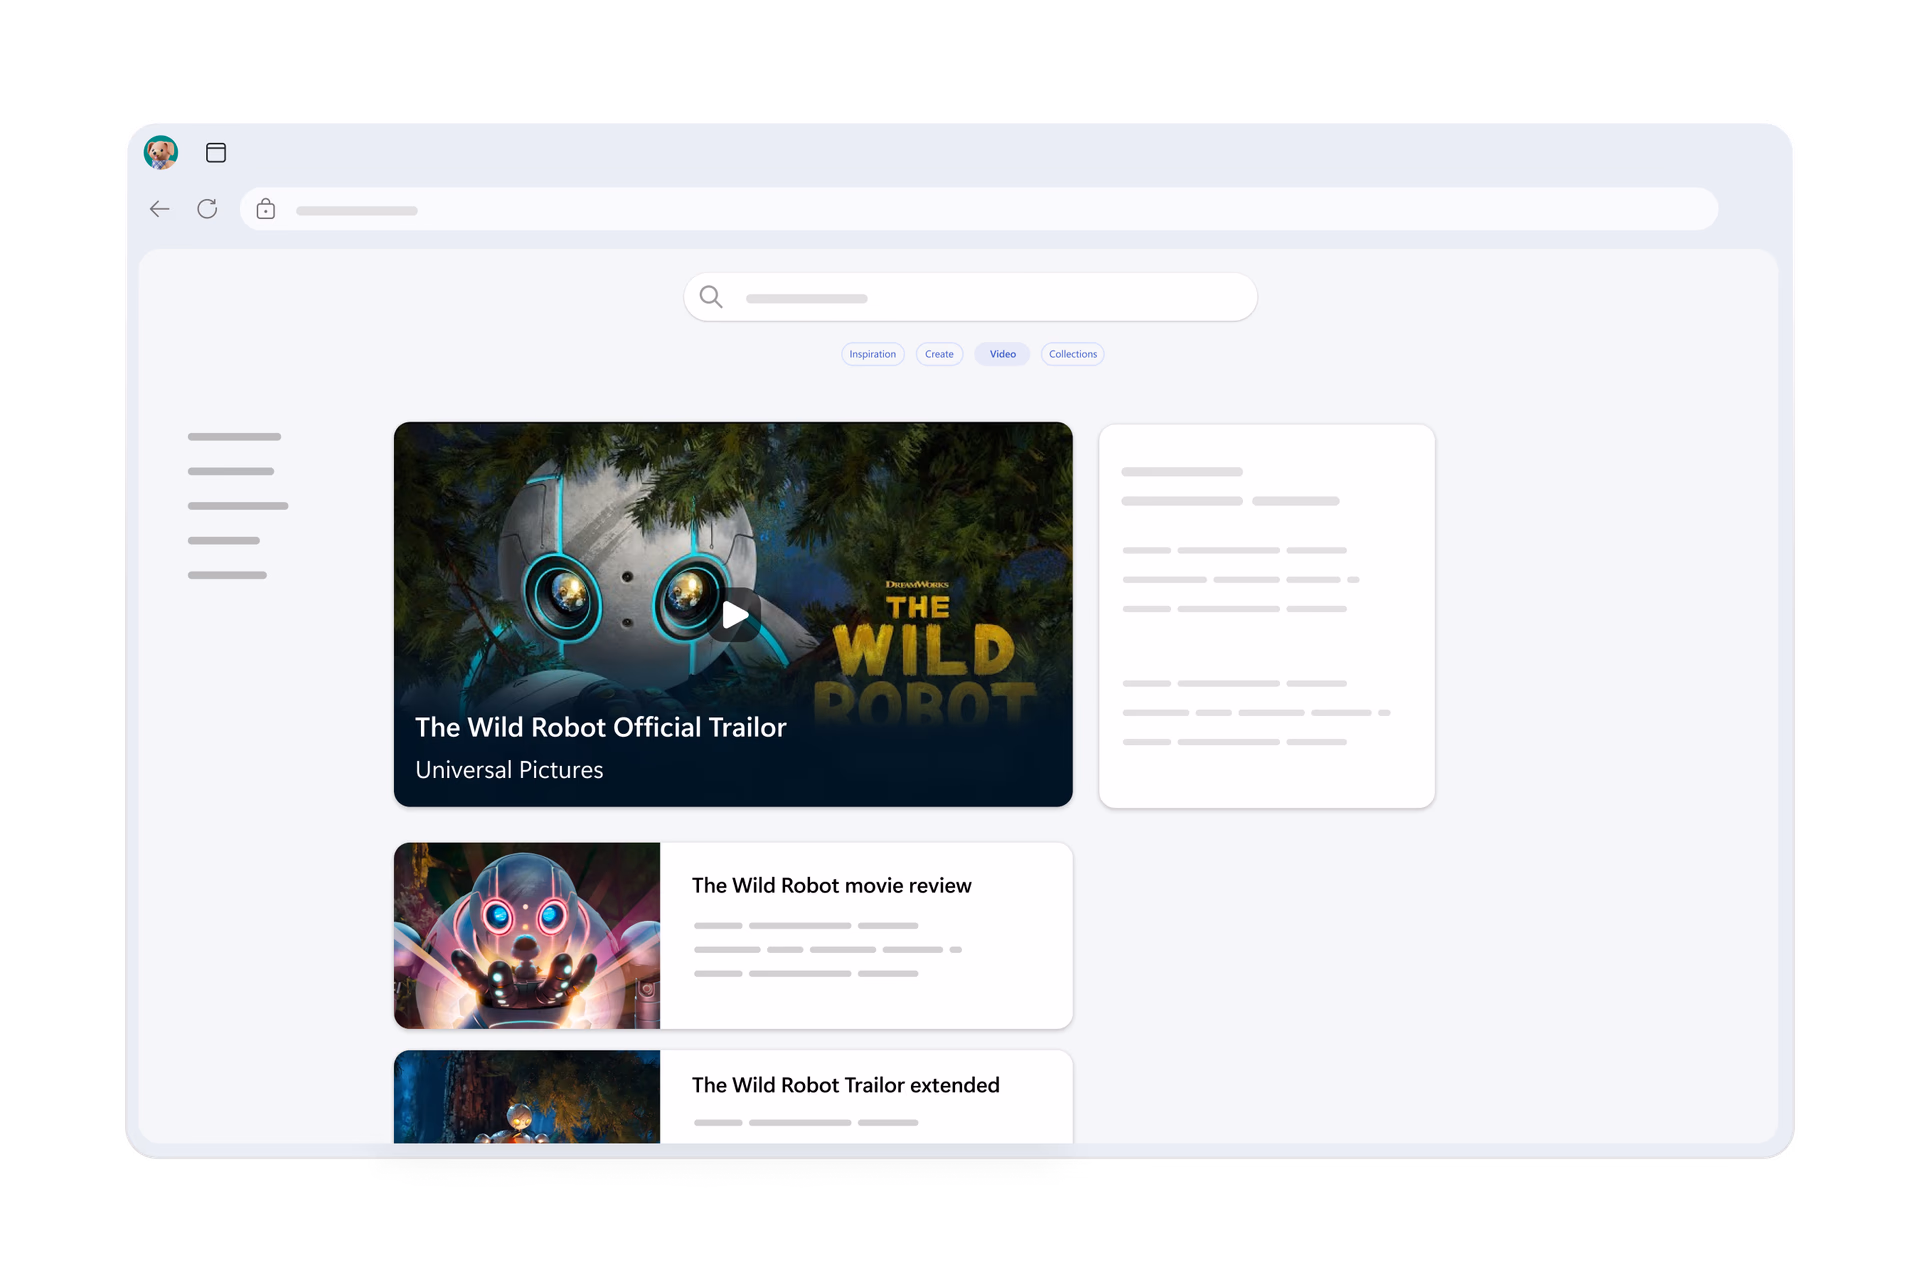Click Universal Pictures channel name
The height and width of the screenshot is (1280, 1920).
(x=509, y=770)
